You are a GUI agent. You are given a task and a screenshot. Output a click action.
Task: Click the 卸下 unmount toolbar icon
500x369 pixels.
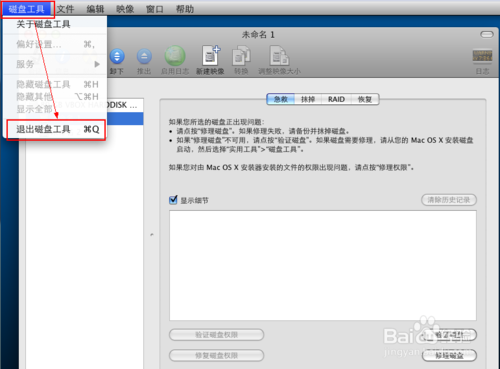[x=117, y=56]
